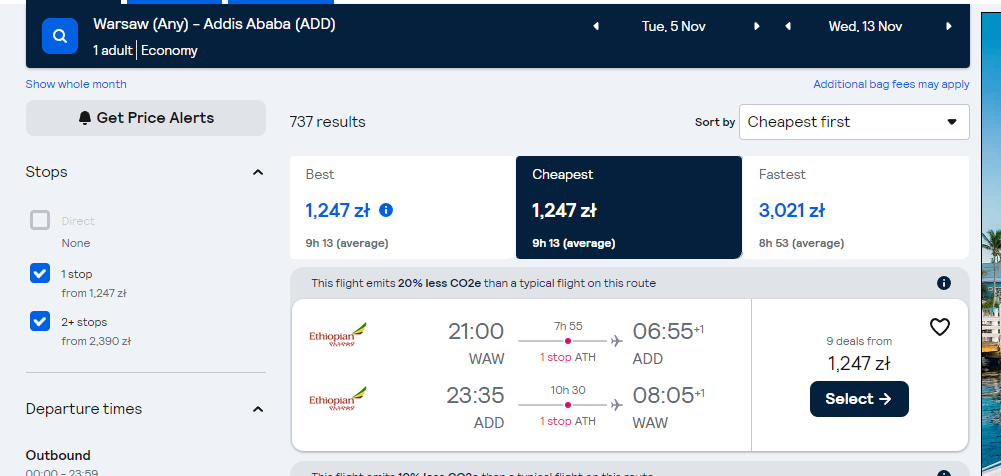Viewport: 1001px width, 476px height.
Task: Open Additional bag fees may apply link
Action: 891,84
